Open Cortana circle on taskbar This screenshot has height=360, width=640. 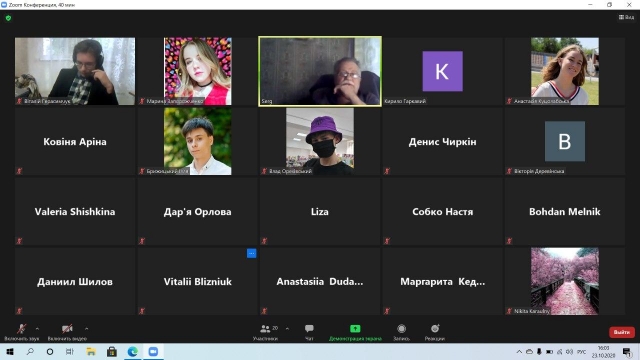coord(50,351)
